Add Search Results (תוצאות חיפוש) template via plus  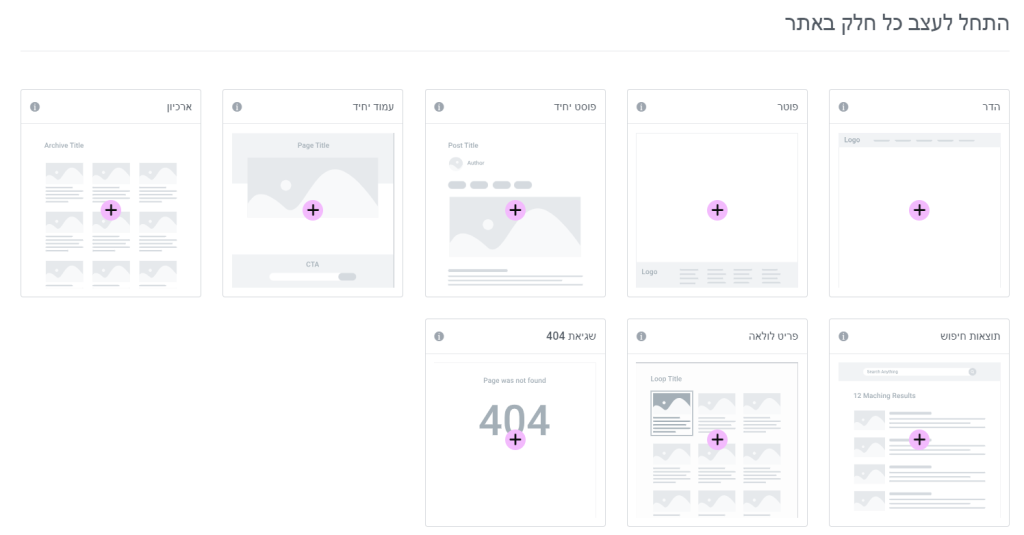[x=919, y=439]
